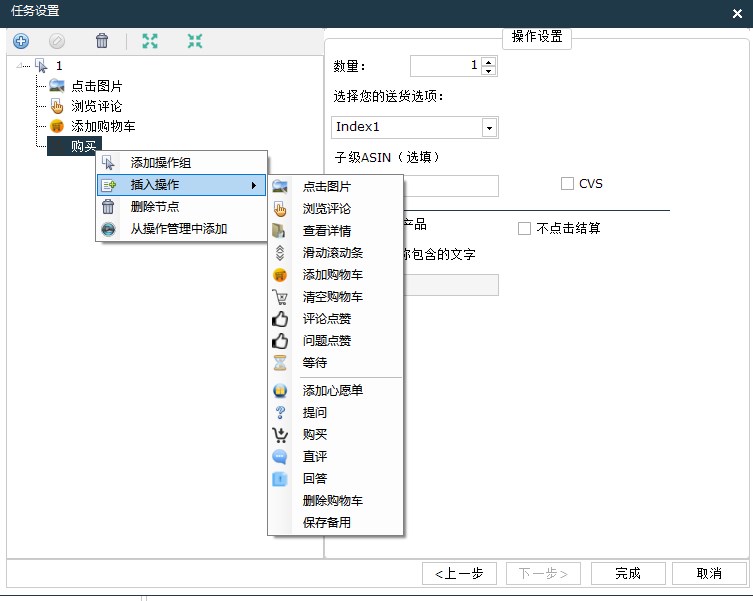Select 问题点赞 from the submenu
Viewport: 753px width, 601px height.
(x=335, y=341)
